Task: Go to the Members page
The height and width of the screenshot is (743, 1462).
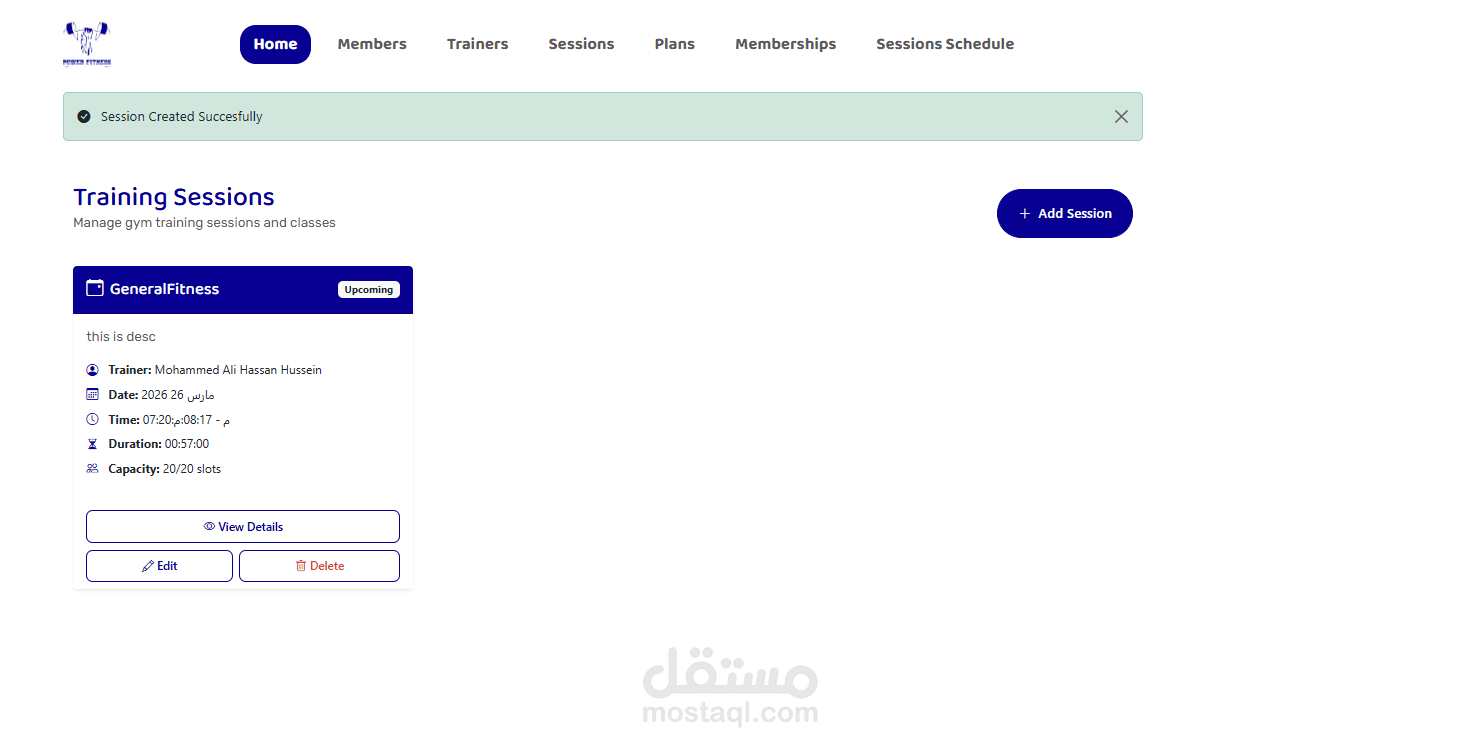Action: pos(372,44)
